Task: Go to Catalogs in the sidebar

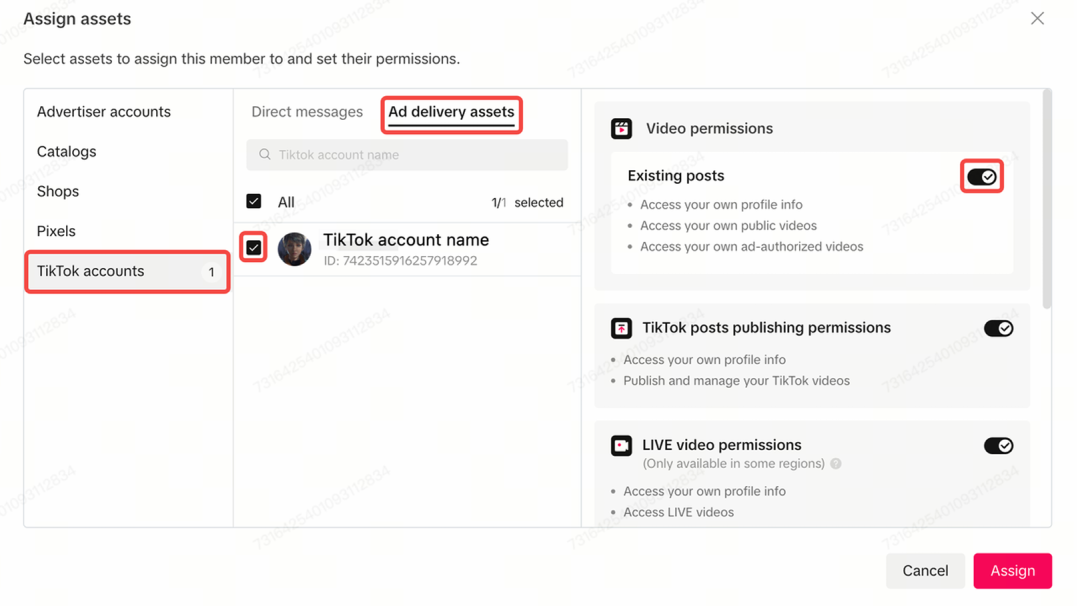Action: [67, 152]
